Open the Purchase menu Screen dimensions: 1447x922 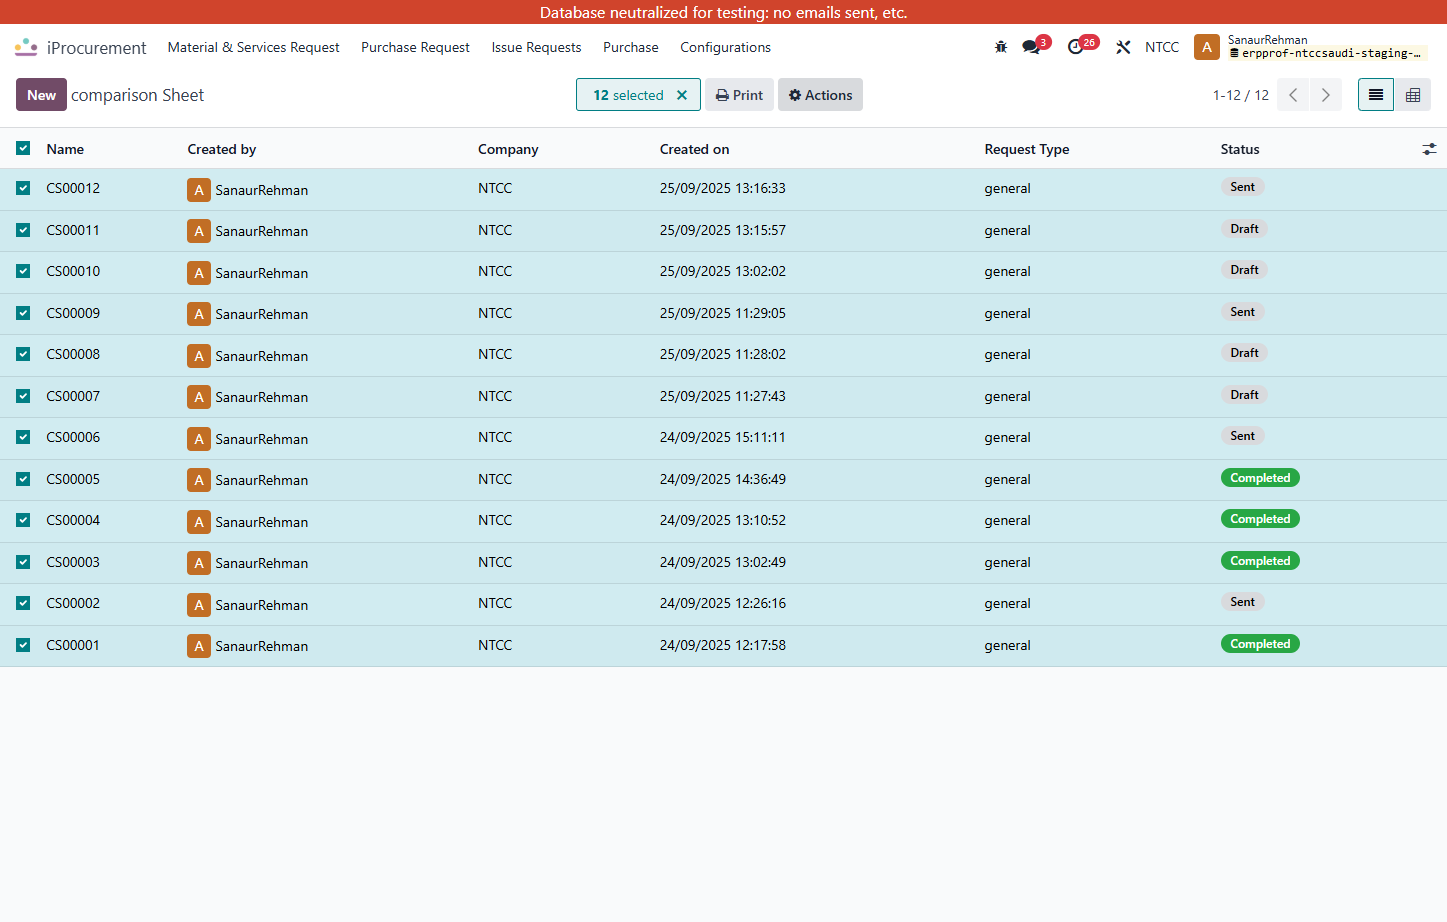(630, 47)
